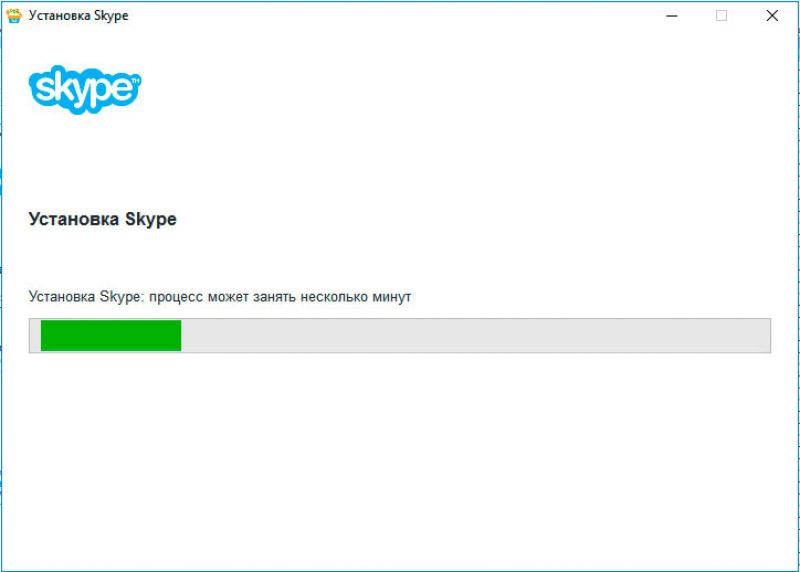Image resolution: width=800 pixels, height=572 pixels.
Task: Click the disabled maximize button
Action: click(721, 16)
